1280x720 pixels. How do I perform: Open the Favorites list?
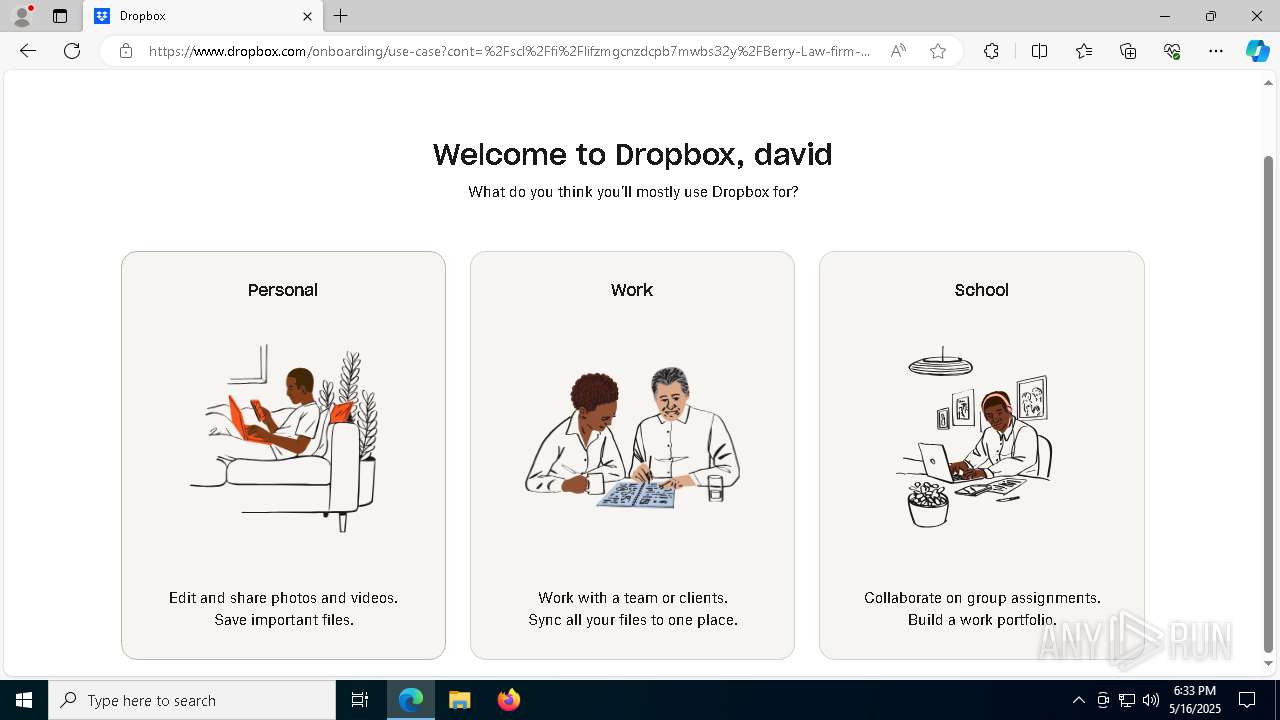pos(1084,51)
